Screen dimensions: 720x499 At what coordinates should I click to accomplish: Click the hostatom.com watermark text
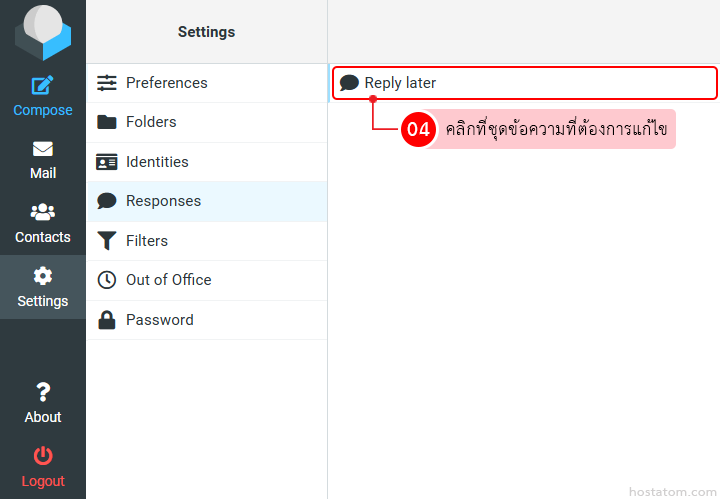pyautogui.click(x=671, y=492)
